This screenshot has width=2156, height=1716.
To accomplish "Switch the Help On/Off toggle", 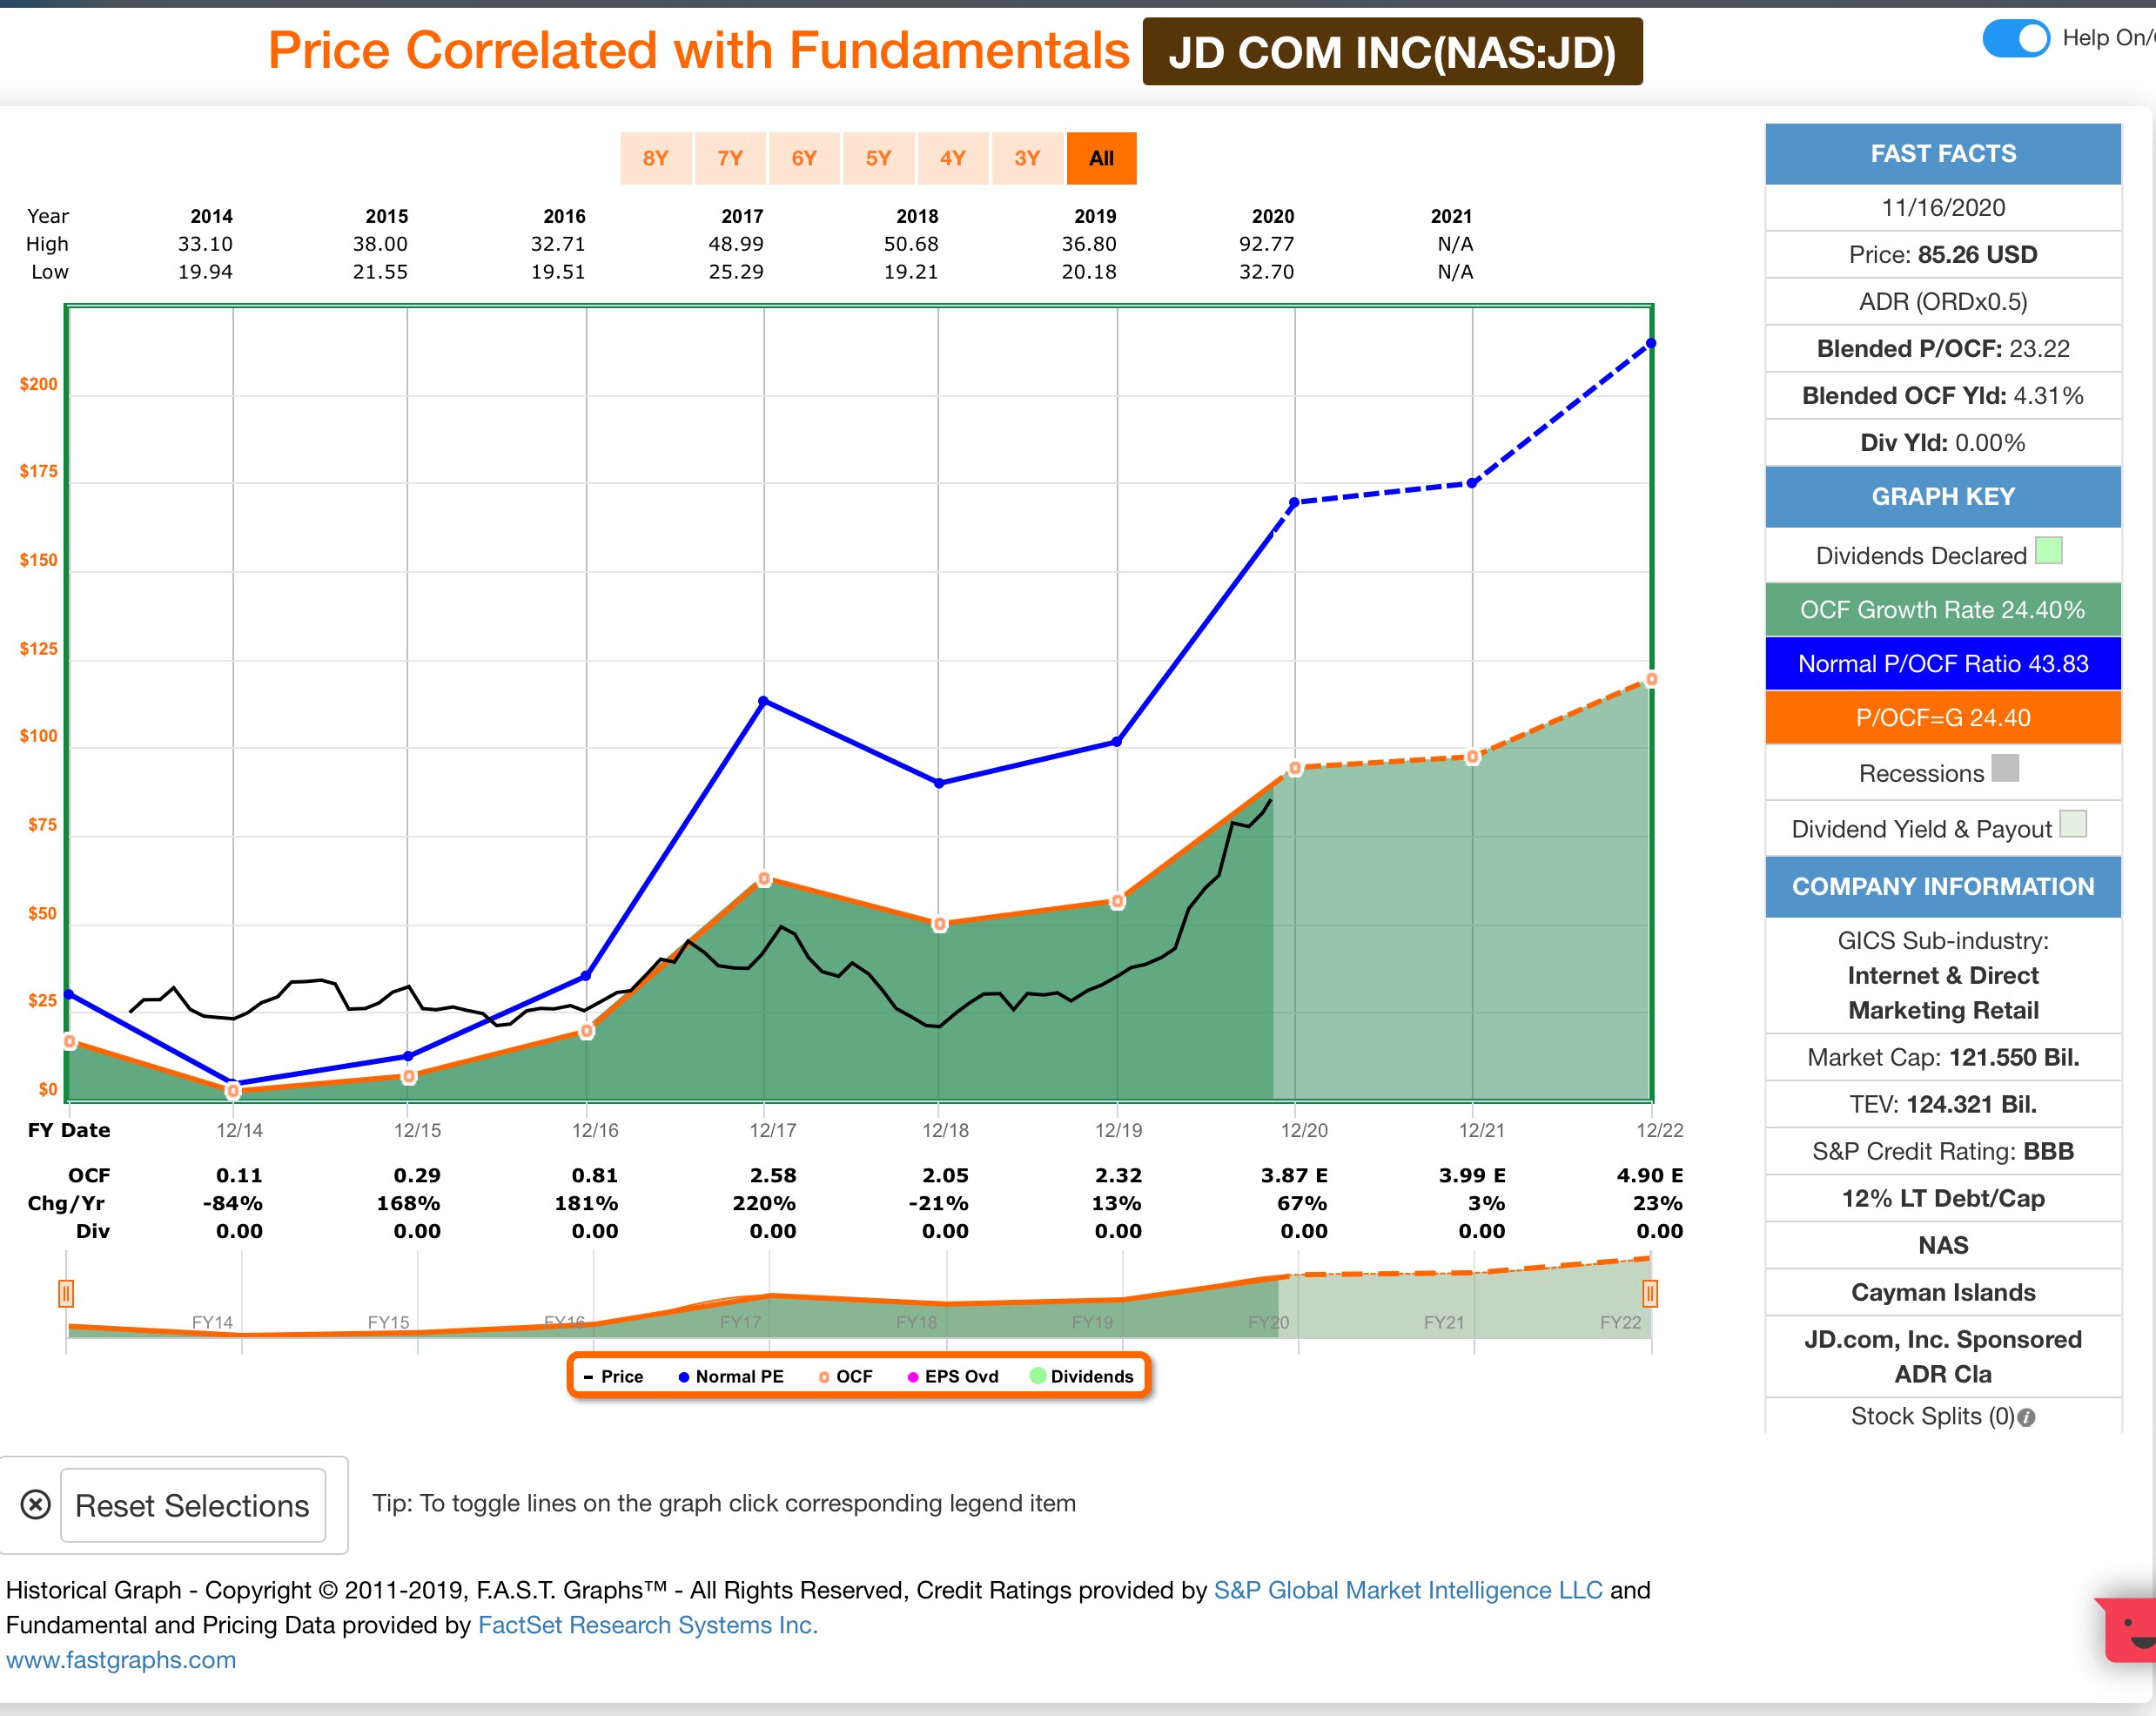I will coord(2015,38).
